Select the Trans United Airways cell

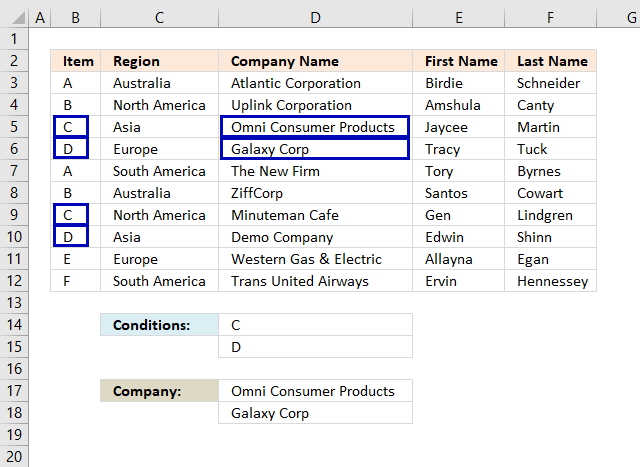click(315, 281)
